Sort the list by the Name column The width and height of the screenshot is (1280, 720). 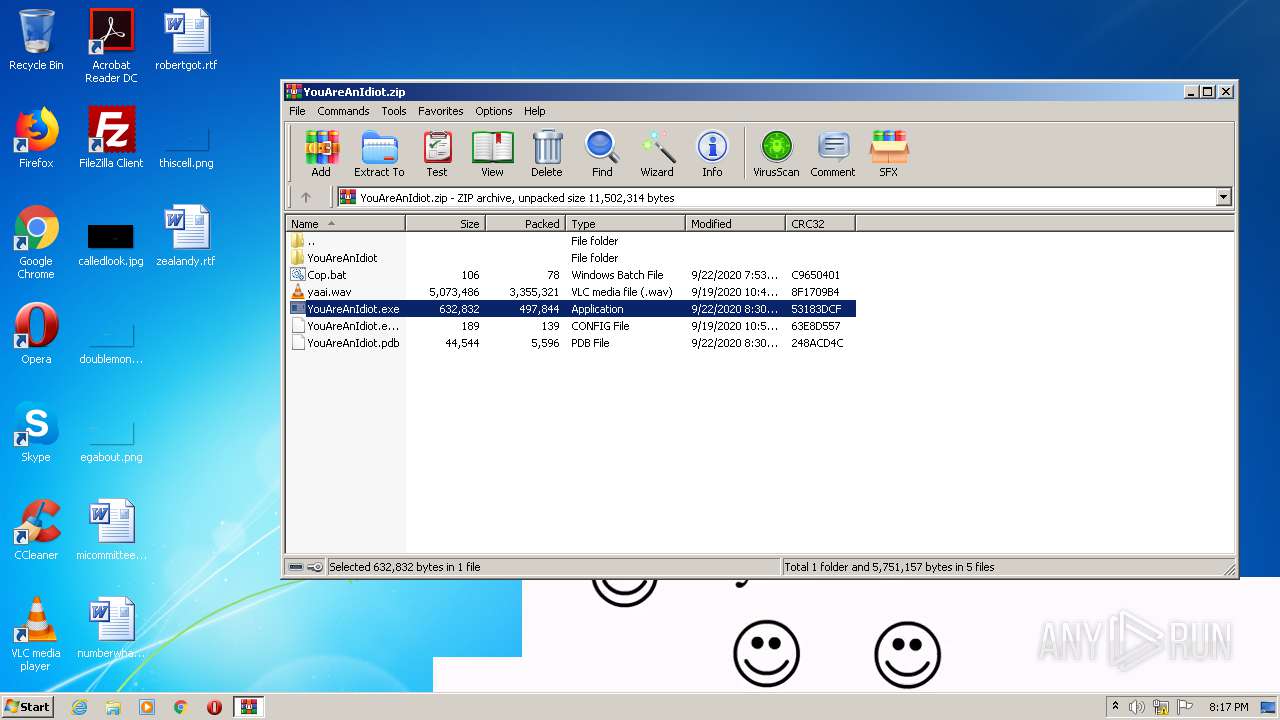point(346,224)
